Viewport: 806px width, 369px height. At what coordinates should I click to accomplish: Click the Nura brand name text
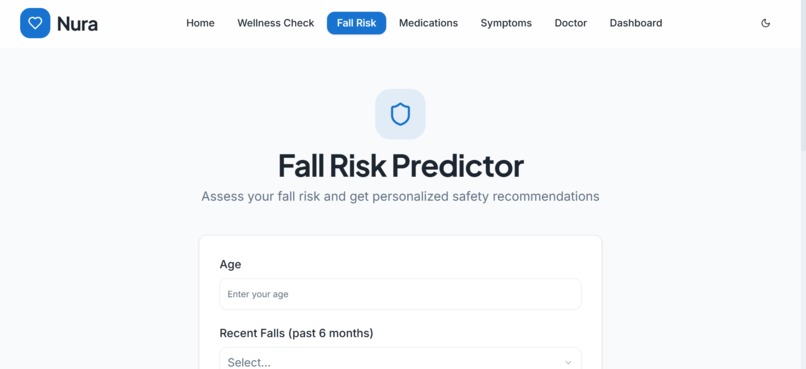click(x=77, y=24)
